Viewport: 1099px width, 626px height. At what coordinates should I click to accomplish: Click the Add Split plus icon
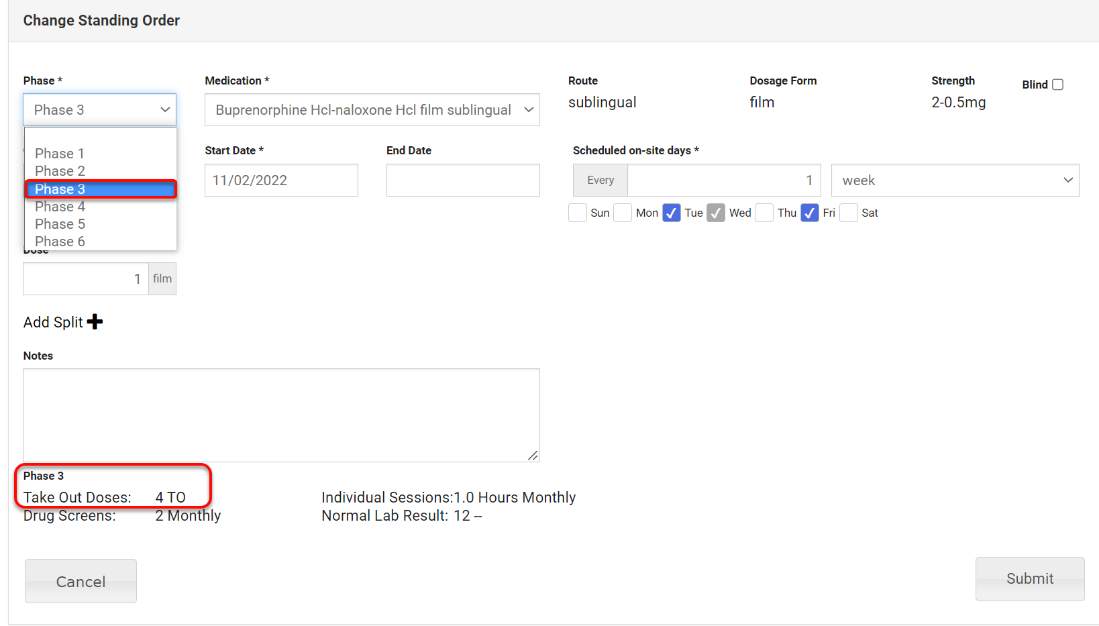(95, 322)
